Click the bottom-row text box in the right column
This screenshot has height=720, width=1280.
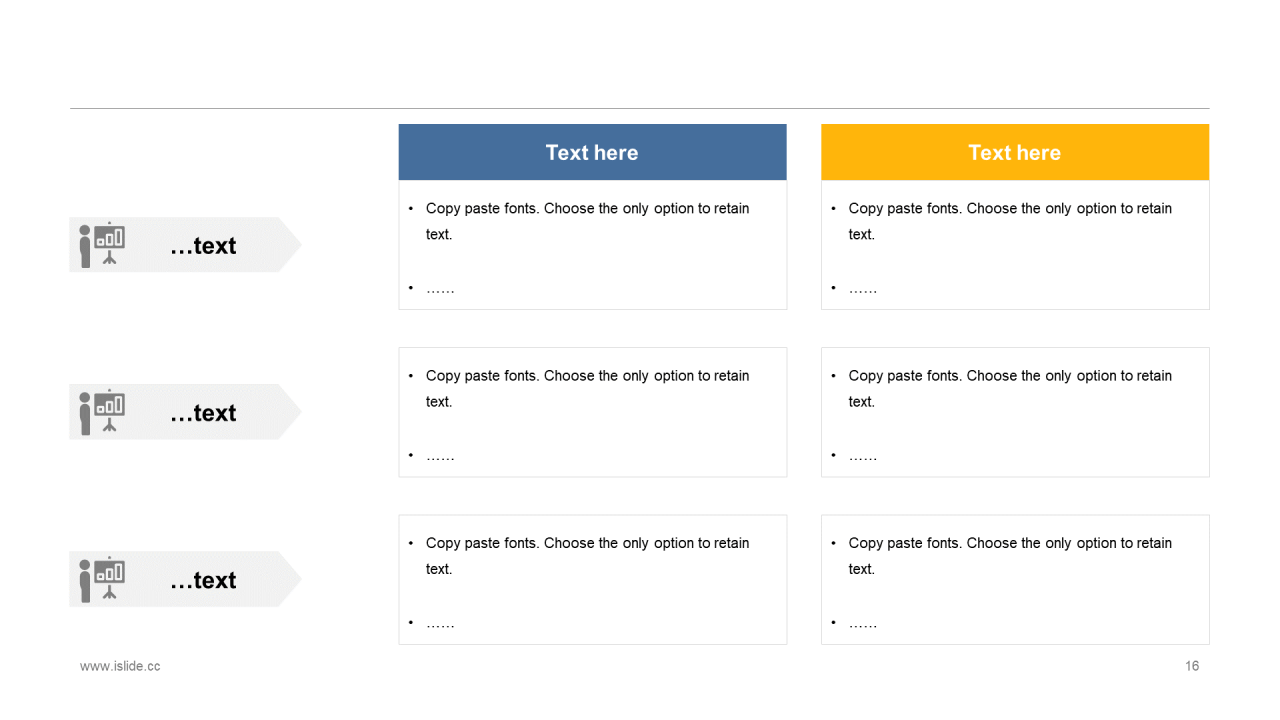[1015, 579]
